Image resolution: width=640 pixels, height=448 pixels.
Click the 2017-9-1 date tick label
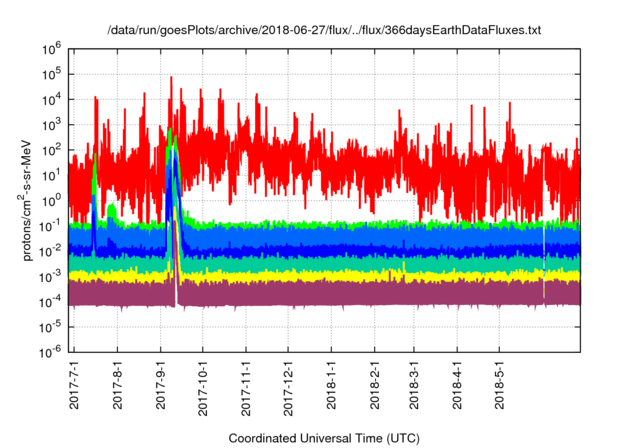point(160,385)
